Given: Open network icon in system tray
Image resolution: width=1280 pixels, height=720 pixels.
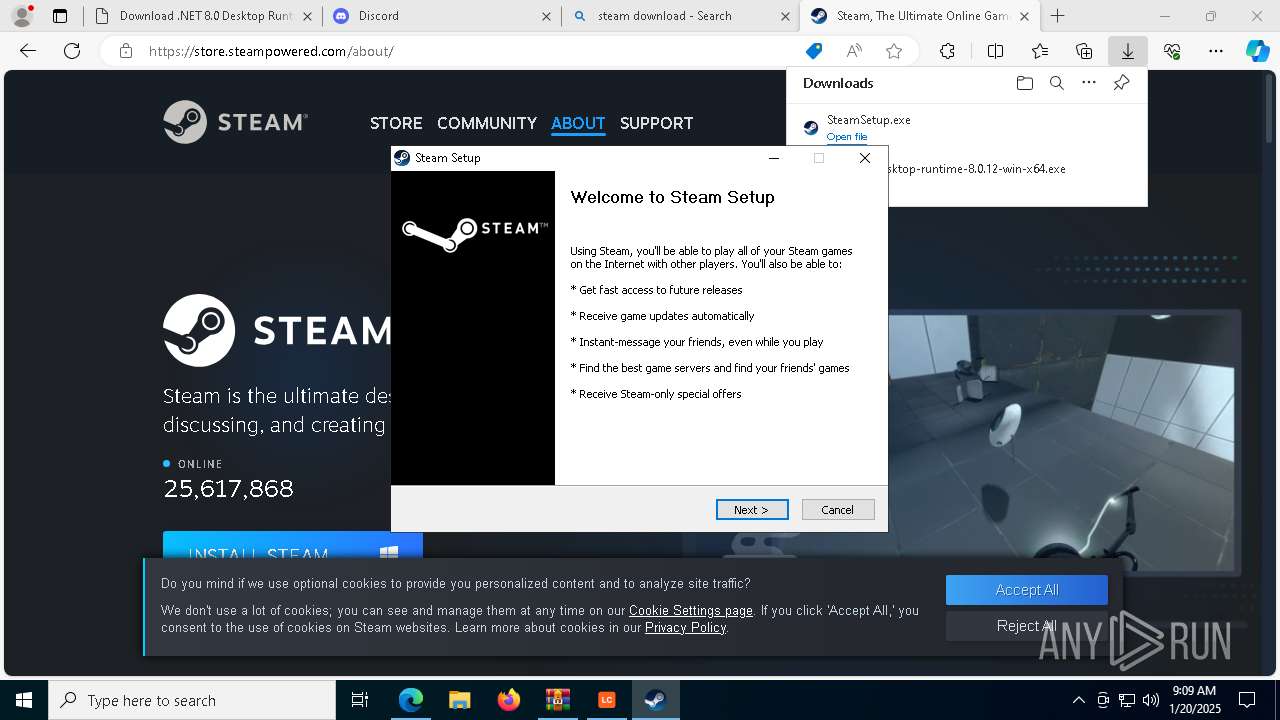Looking at the screenshot, I should pos(1127,700).
